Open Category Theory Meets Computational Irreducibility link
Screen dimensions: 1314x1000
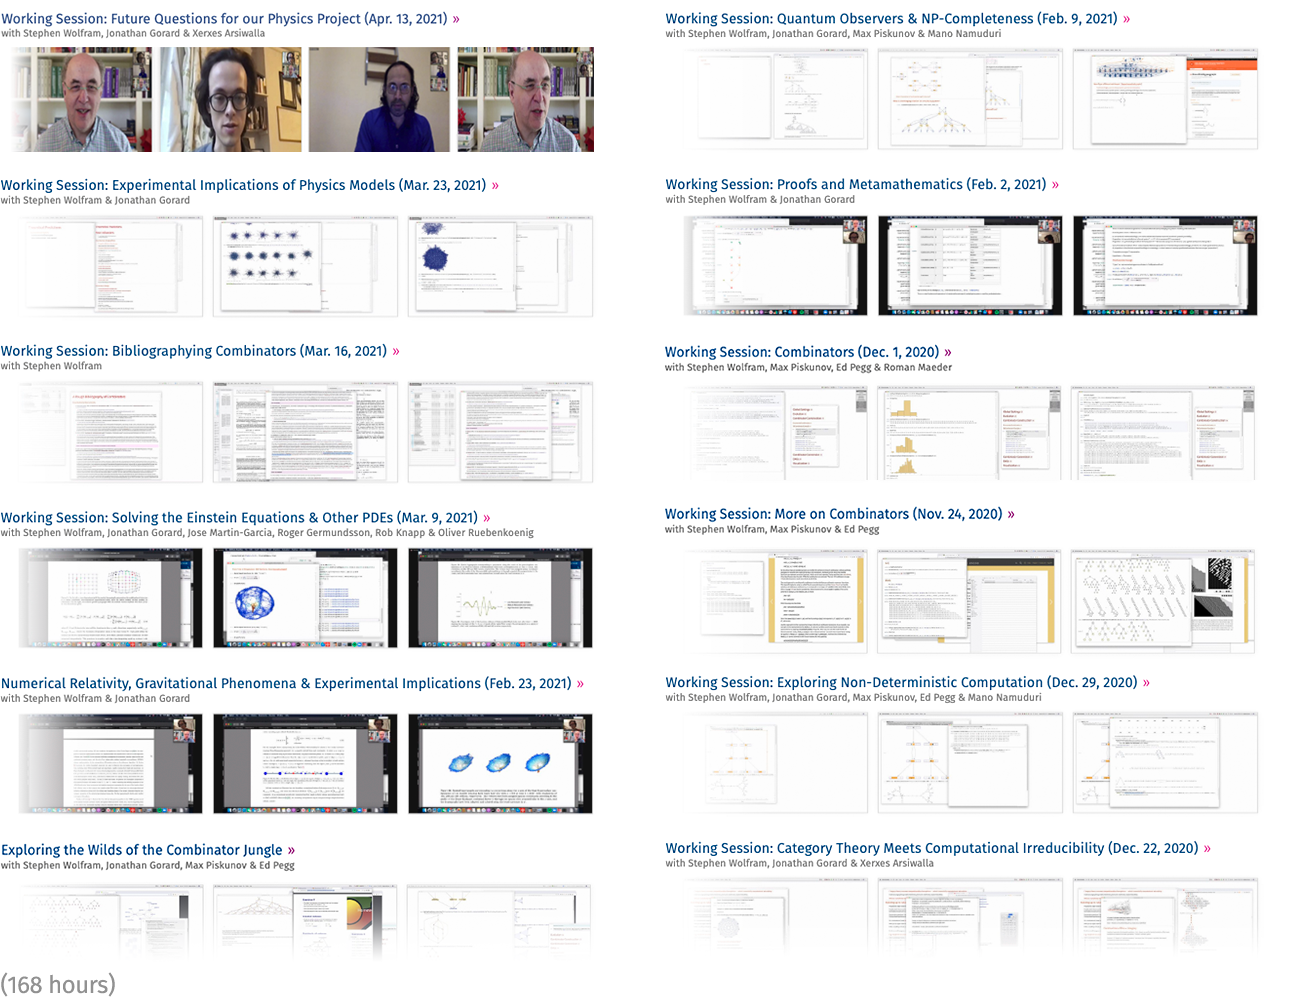[x=931, y=848]
